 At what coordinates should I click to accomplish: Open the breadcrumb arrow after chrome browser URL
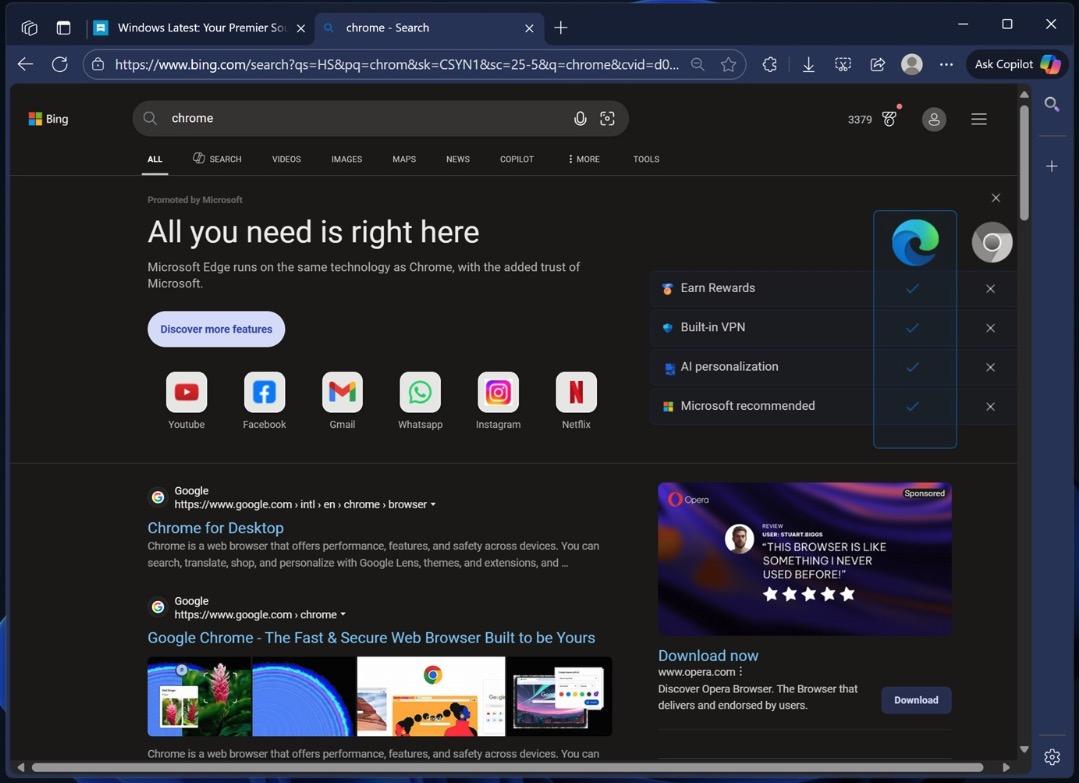coord(433,504)
